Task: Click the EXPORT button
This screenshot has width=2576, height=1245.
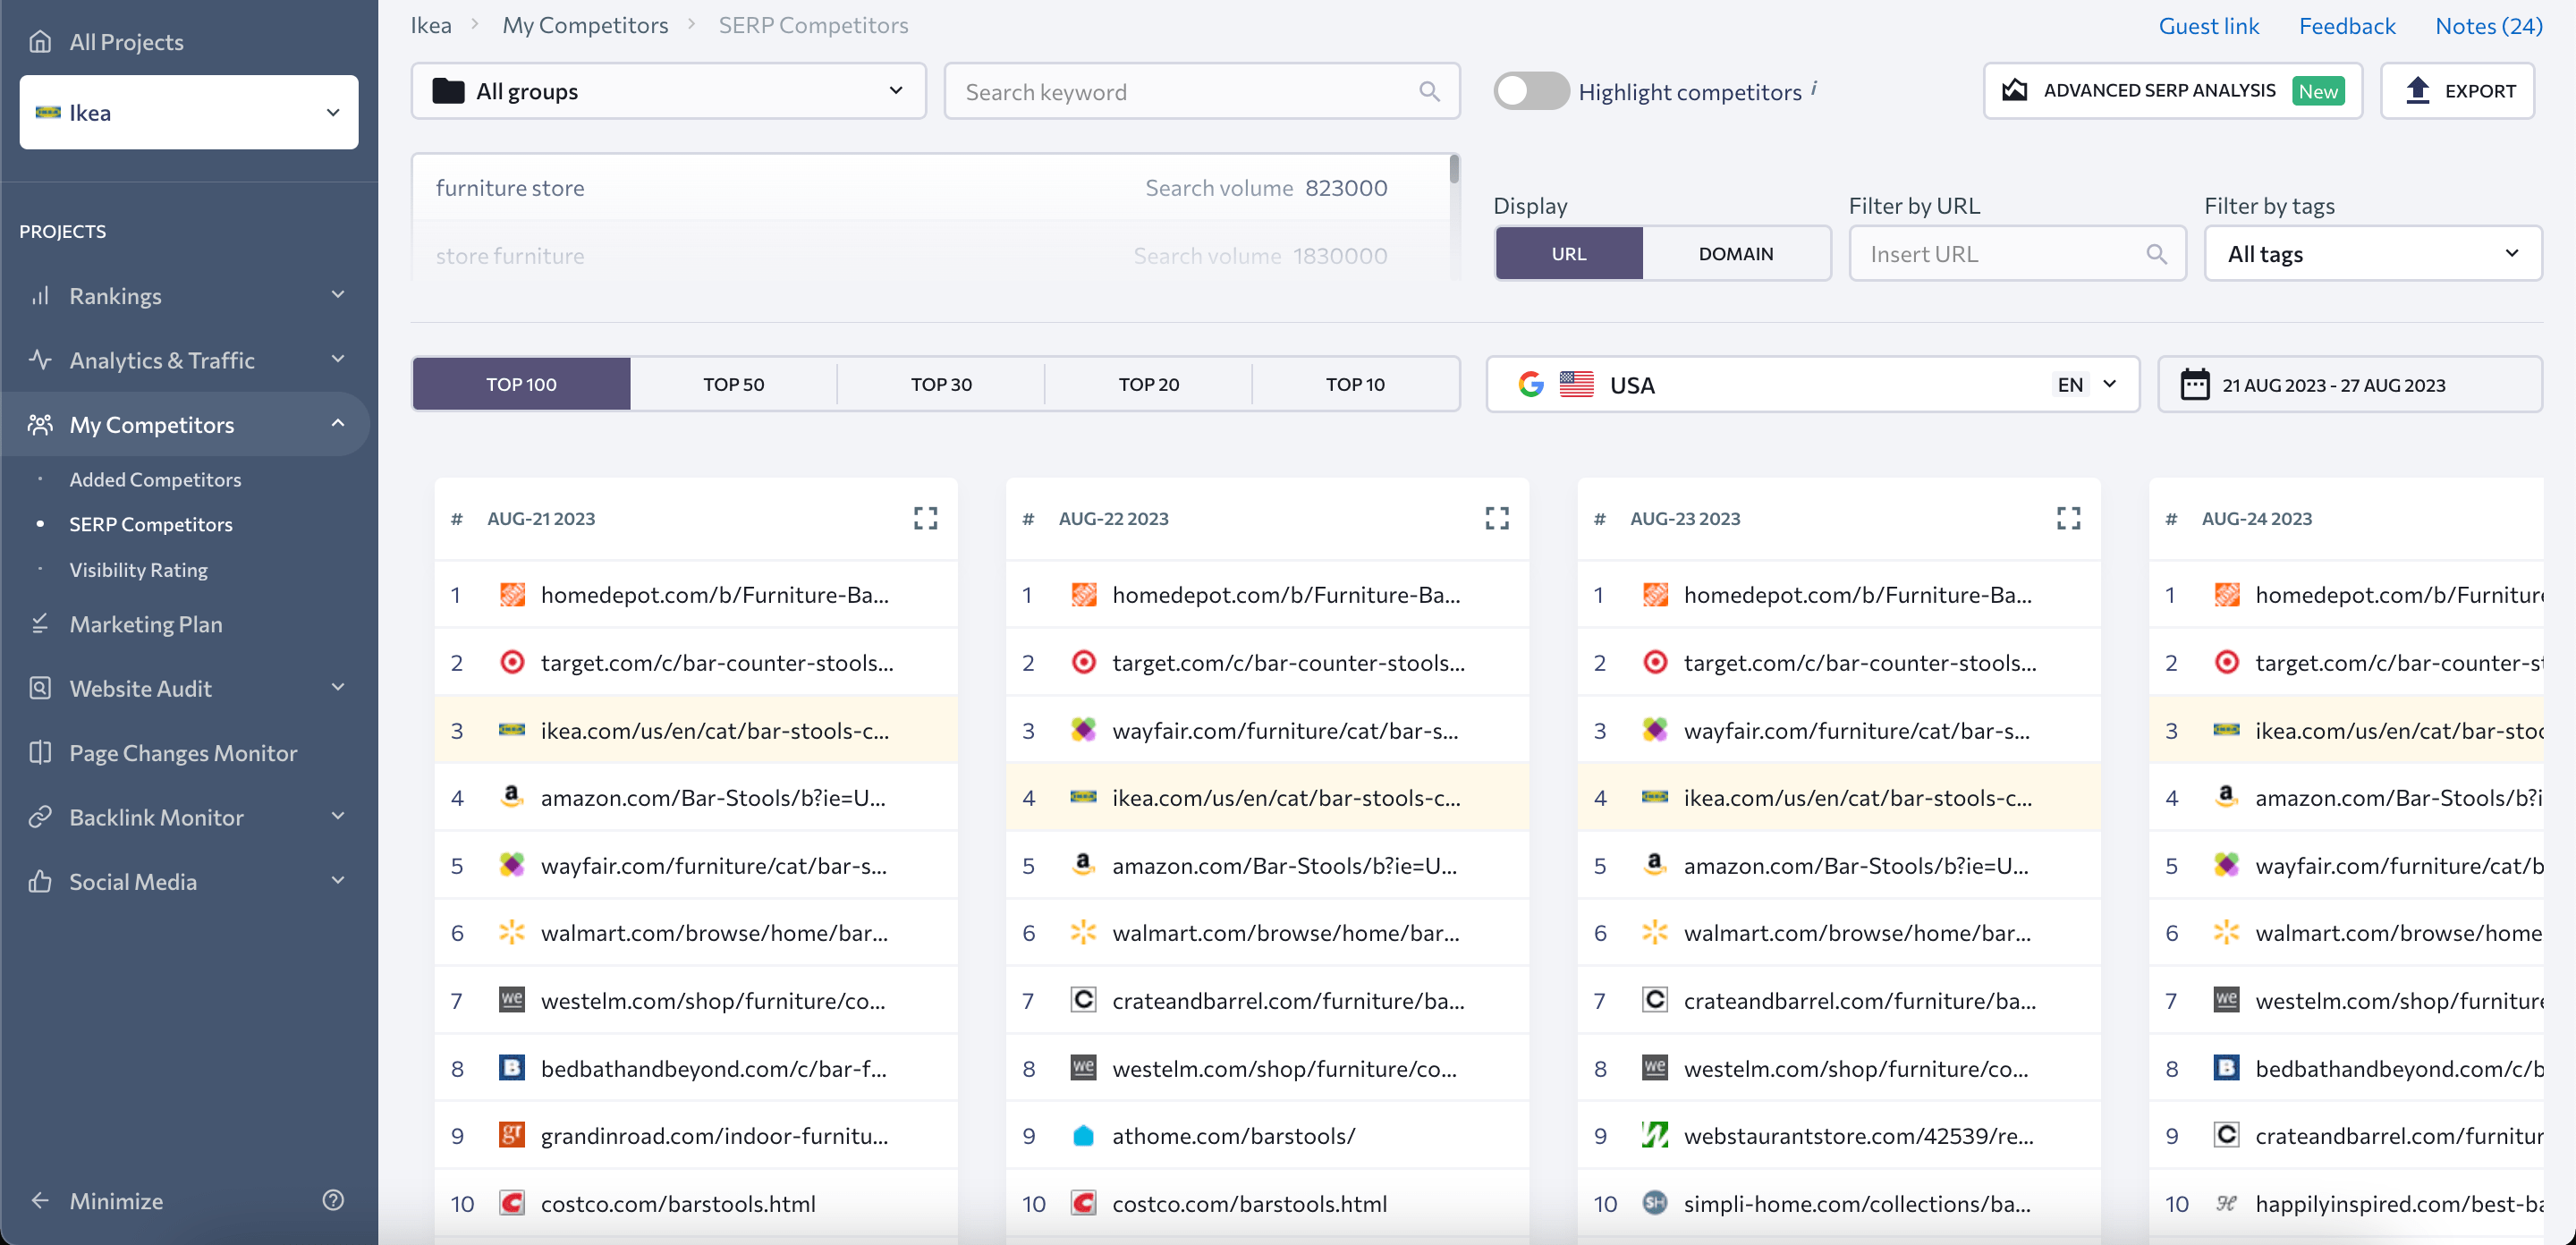Action: [x=2457, y=91]
